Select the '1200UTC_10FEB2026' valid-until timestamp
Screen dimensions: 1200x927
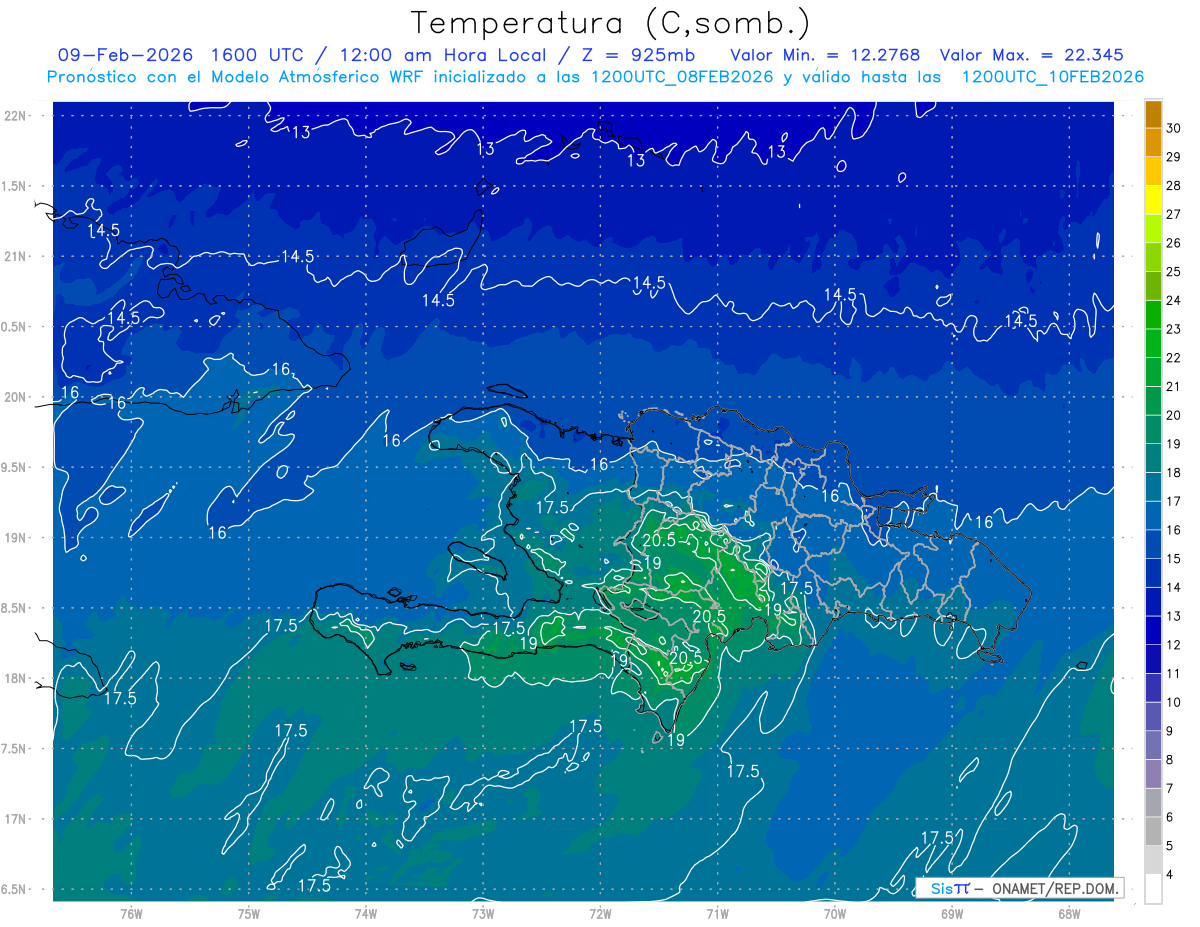(1052, 77)
